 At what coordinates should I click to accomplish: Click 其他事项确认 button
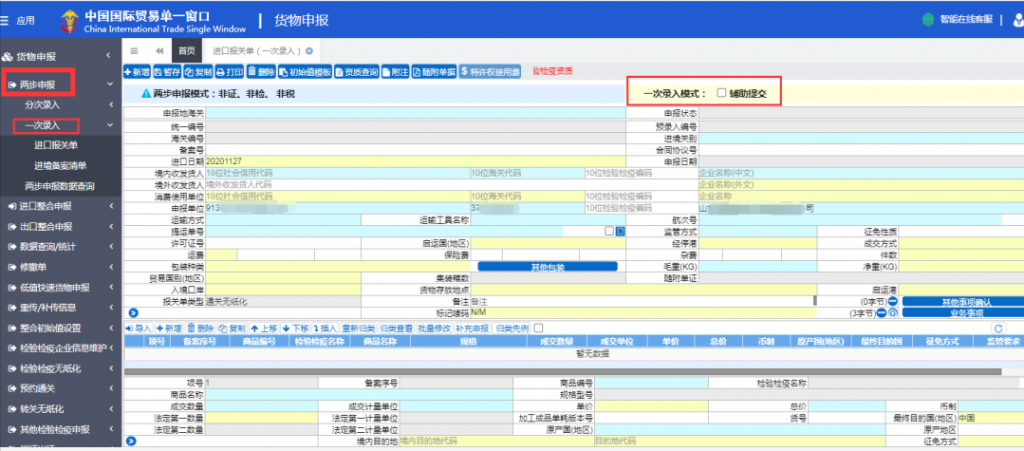click(963, 302)
